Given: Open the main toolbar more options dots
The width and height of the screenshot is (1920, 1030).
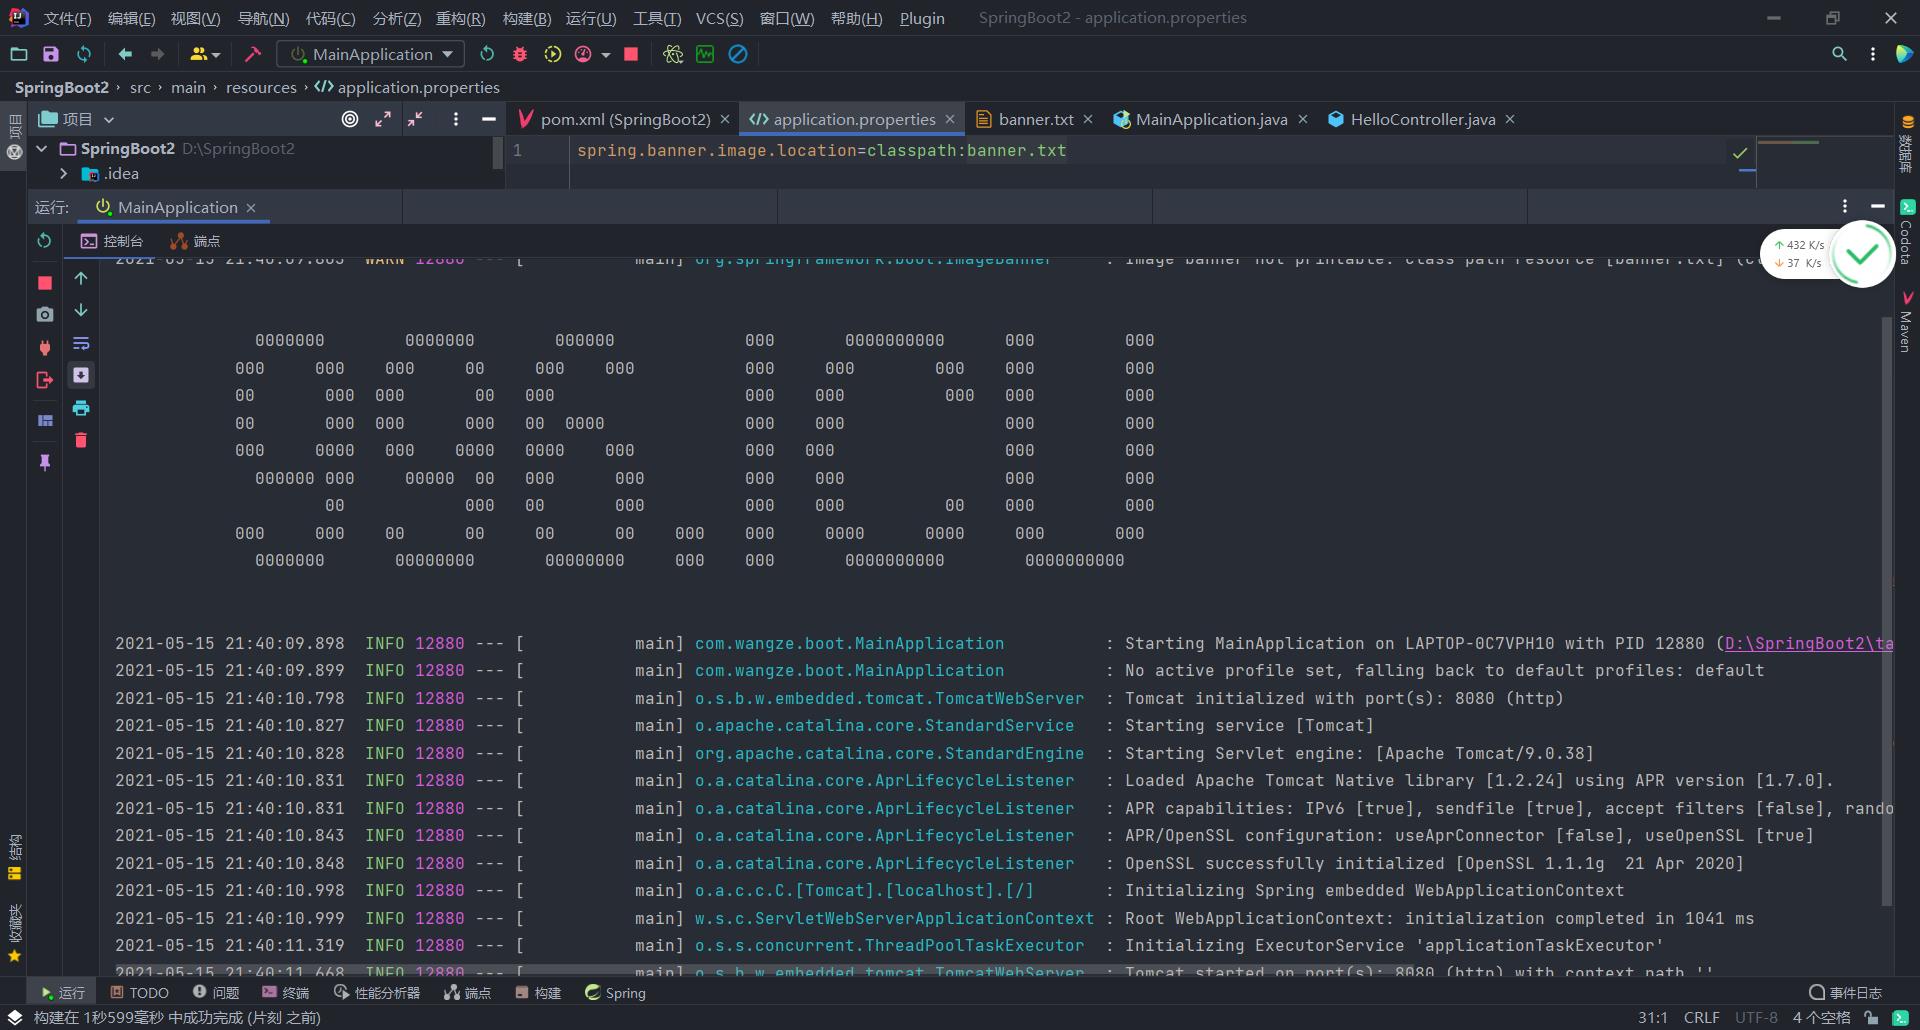Looking at the screenshot, I should point(1873,54).
